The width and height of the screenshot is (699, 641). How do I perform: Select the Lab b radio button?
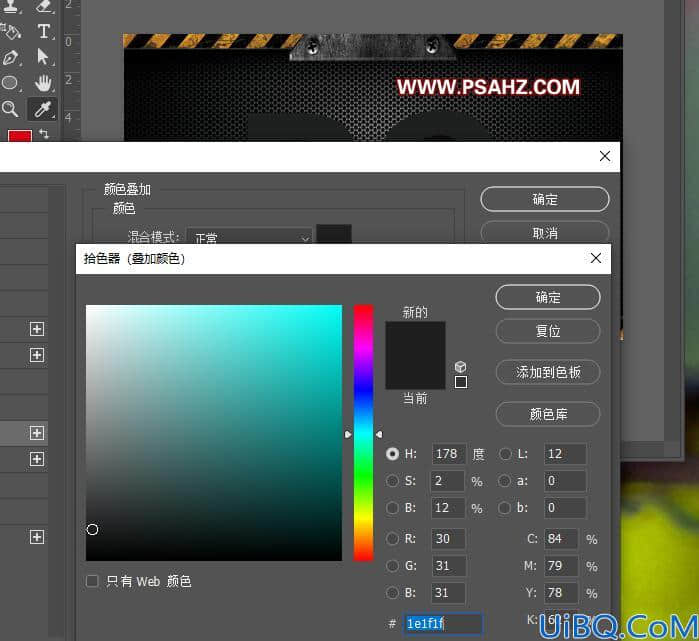504,508
